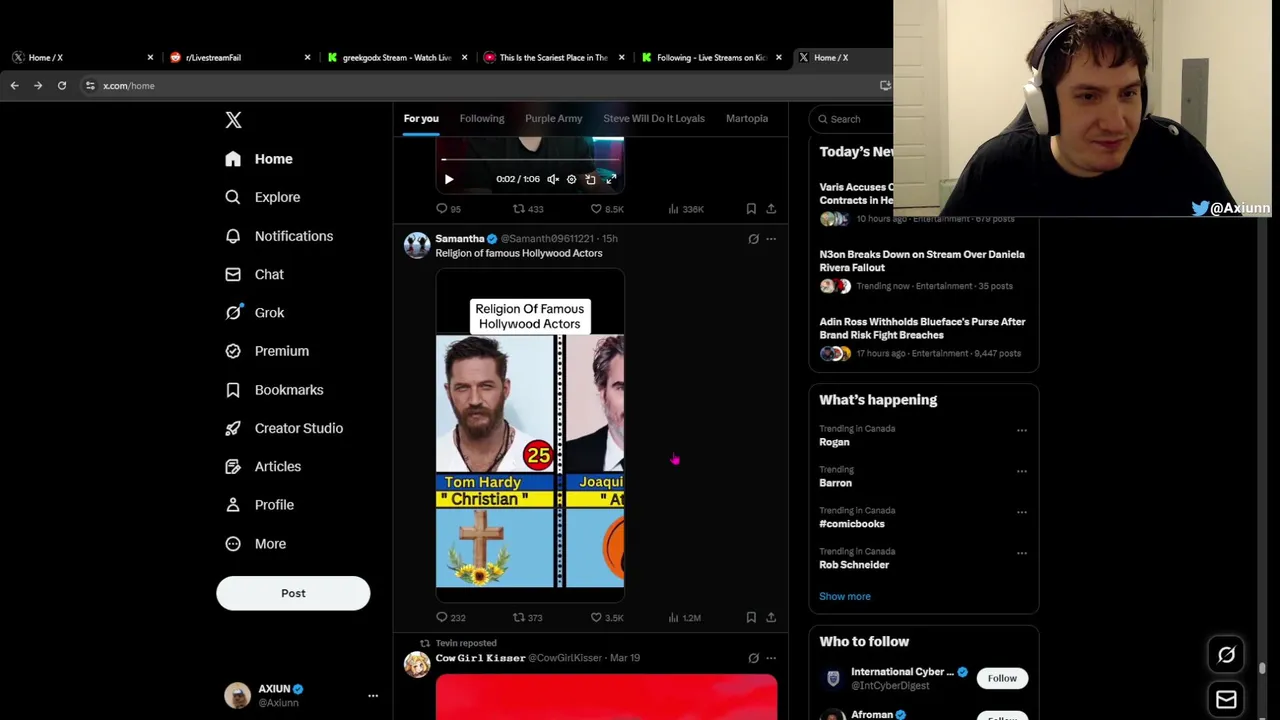Click Show more under What's happening
Image resolution: width=1280 pixels, height=720 pixels.
pyautogui.click(x=845, y=596)
